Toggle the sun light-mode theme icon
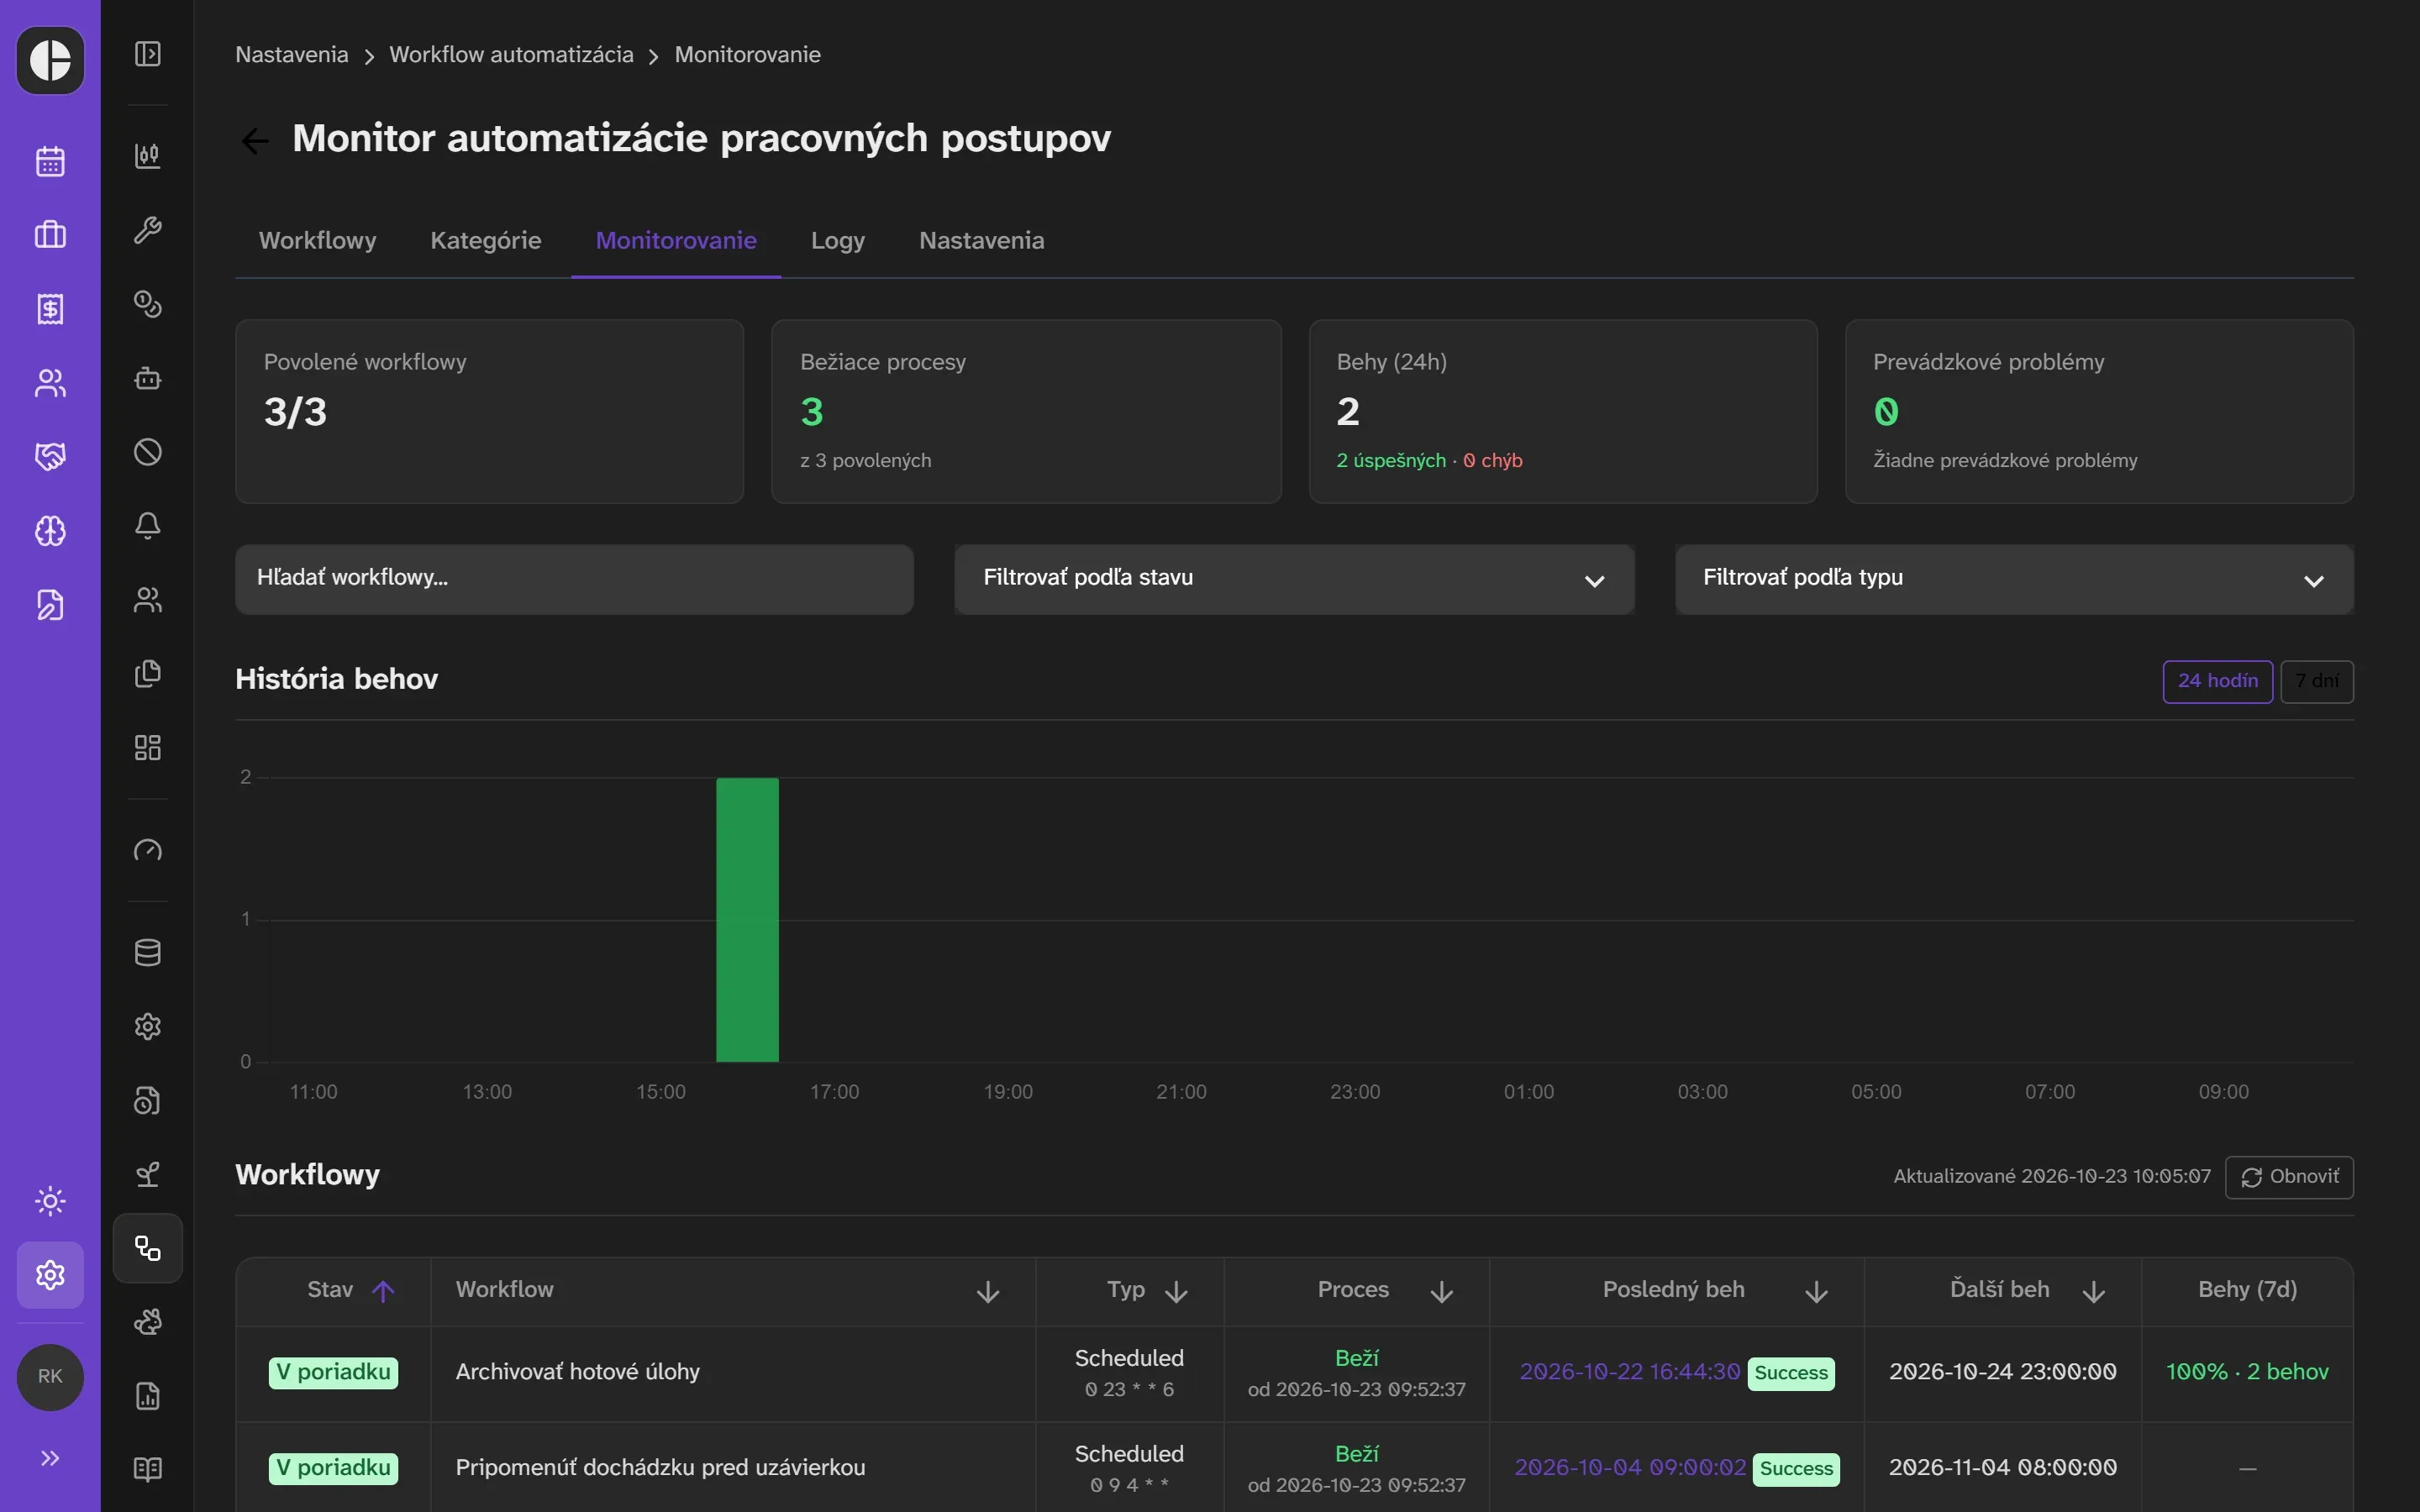This screenshot has width=2420, height=1512. click(50, 1201)
